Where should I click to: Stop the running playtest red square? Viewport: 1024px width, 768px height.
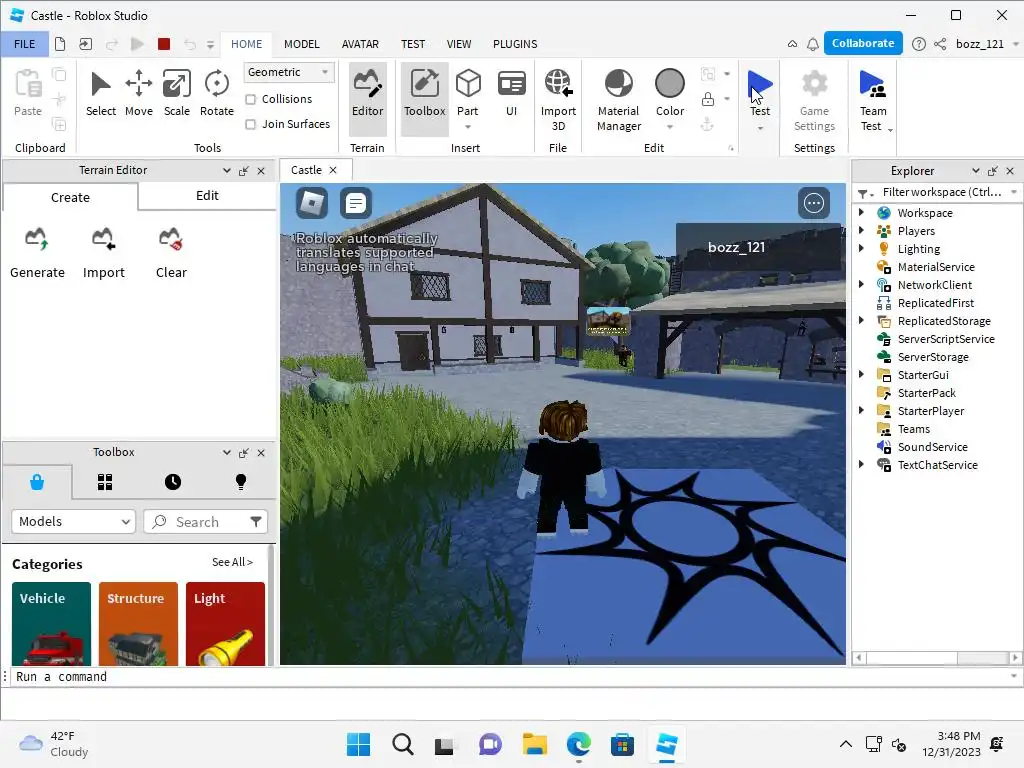pos(164,44)
